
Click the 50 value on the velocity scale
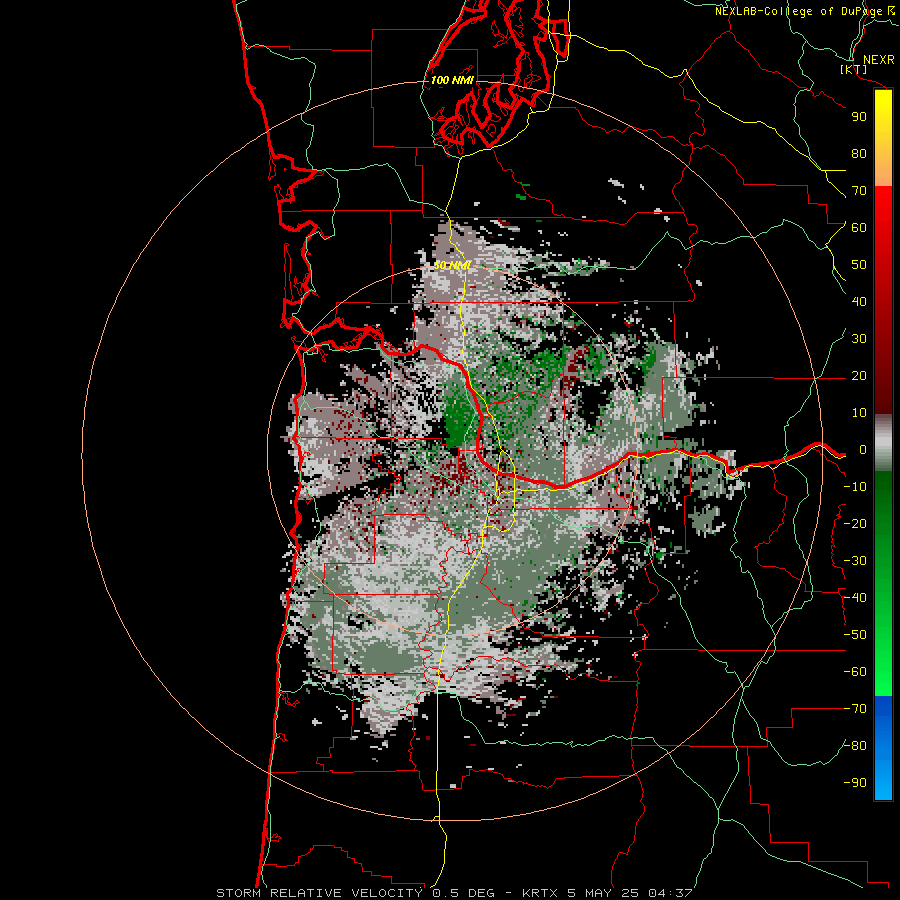859,265
